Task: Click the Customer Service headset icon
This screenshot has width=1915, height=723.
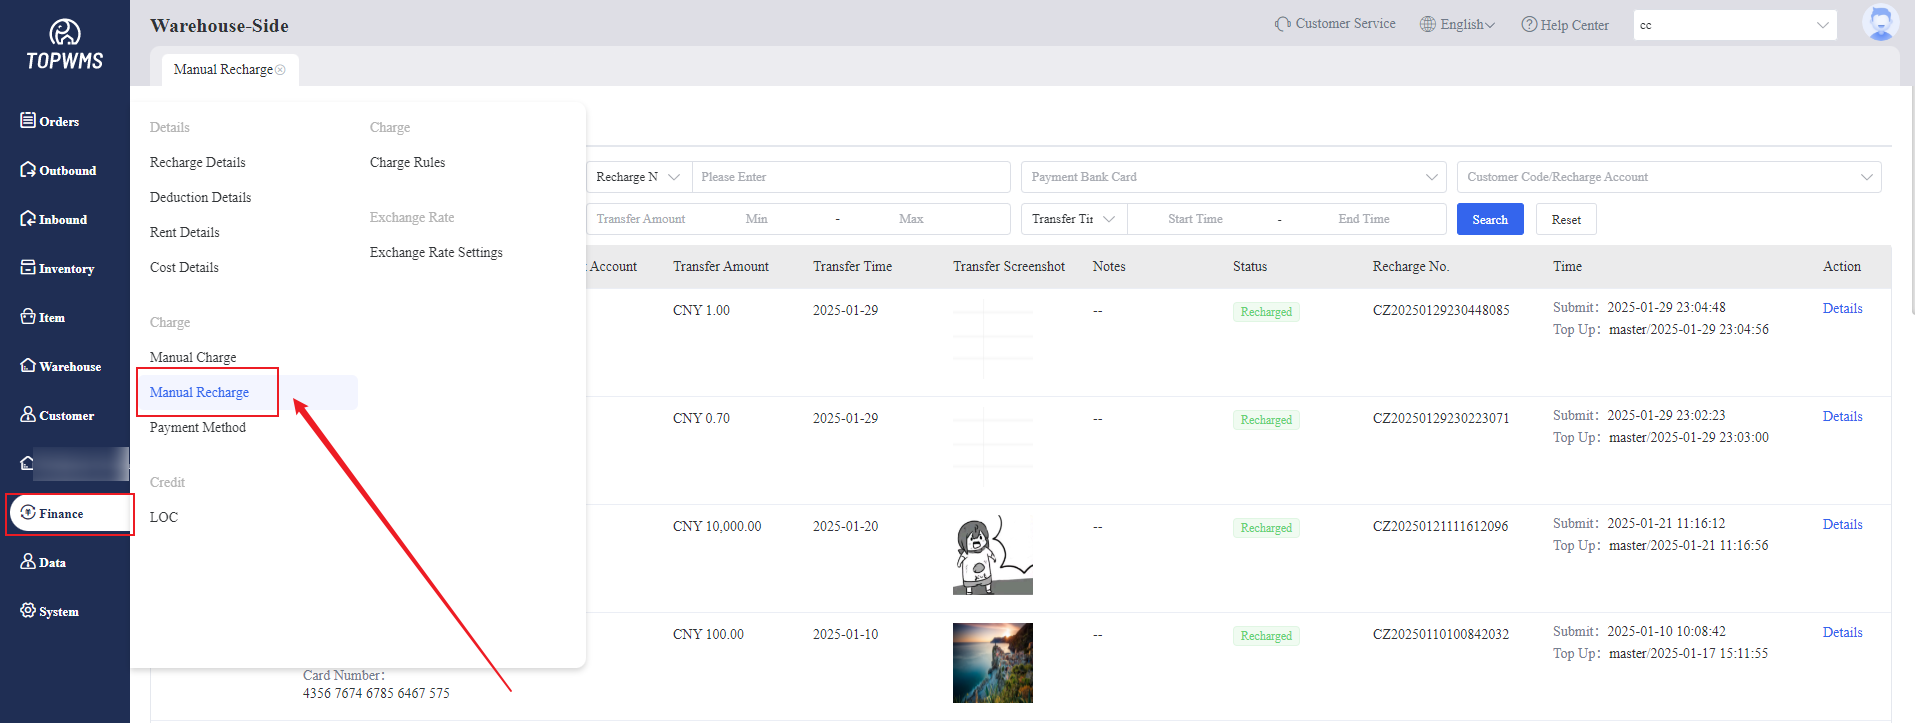Action: point(1282,24)
